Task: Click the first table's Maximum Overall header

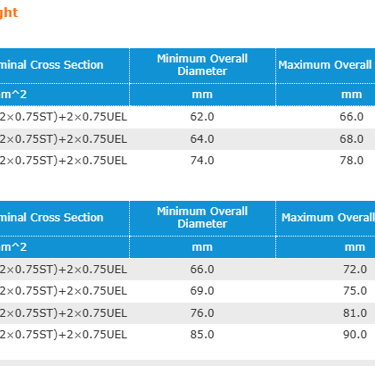Action: 325,65
